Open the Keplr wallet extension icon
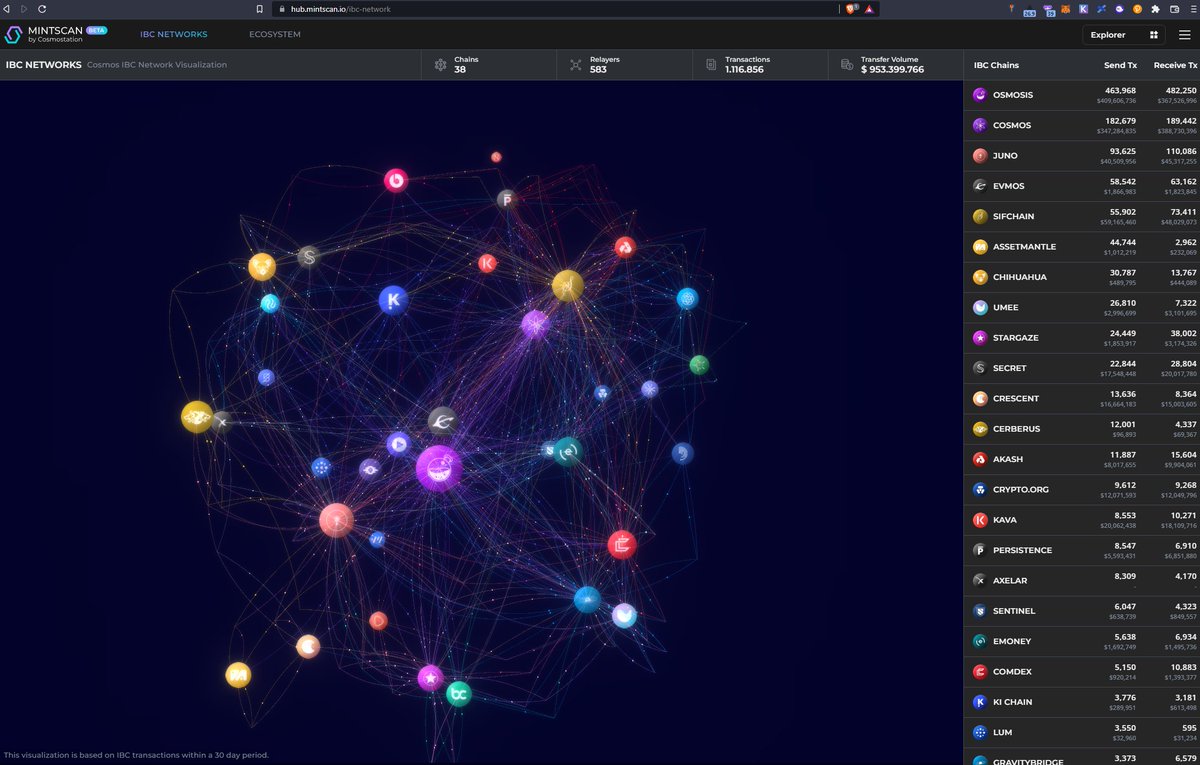The image size is (1200, 765). point(1083,8)
